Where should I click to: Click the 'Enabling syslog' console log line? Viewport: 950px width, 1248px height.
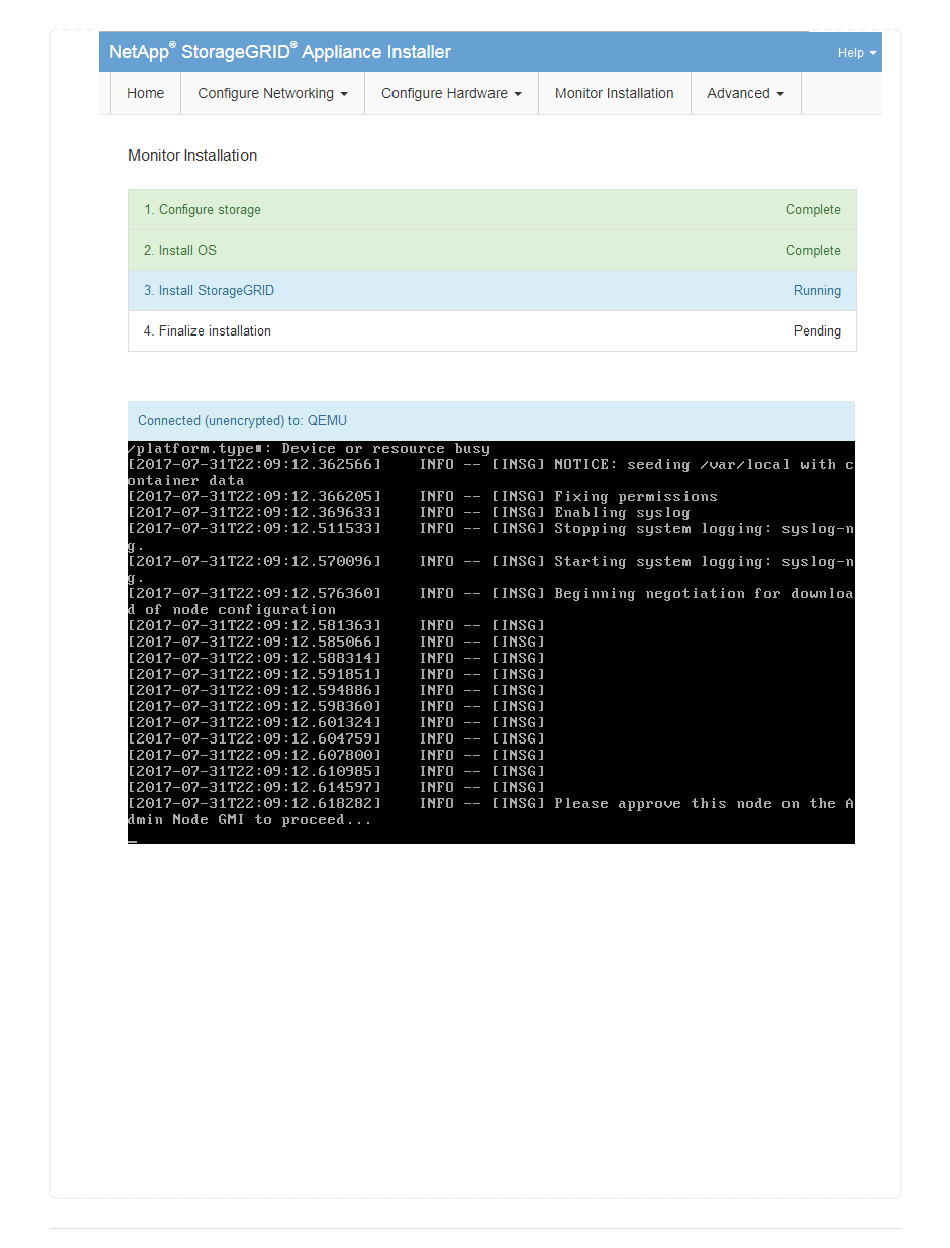[x=409, y=512]
